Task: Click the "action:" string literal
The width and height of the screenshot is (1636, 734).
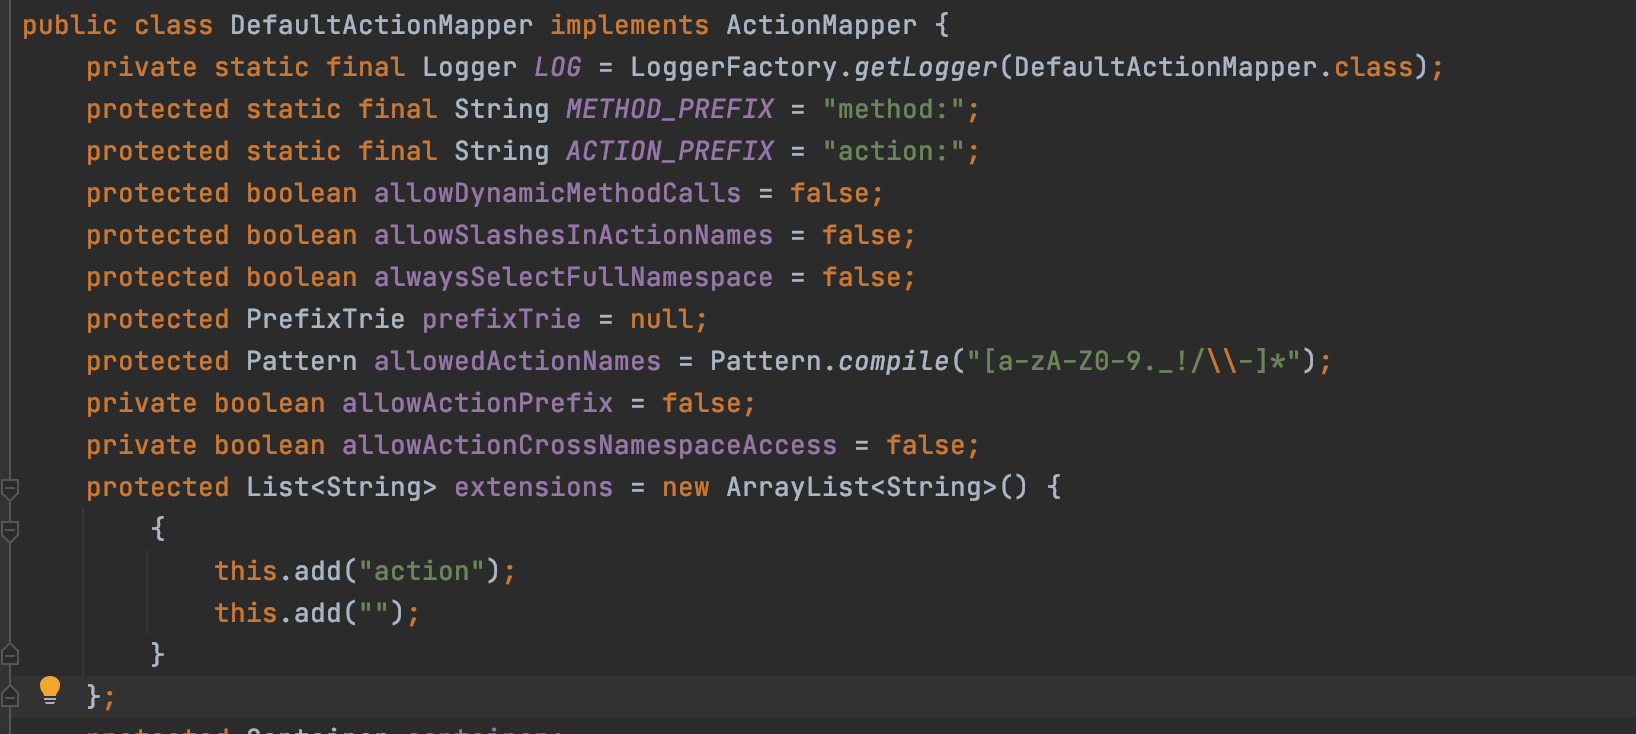Action: tap(893, 151)
